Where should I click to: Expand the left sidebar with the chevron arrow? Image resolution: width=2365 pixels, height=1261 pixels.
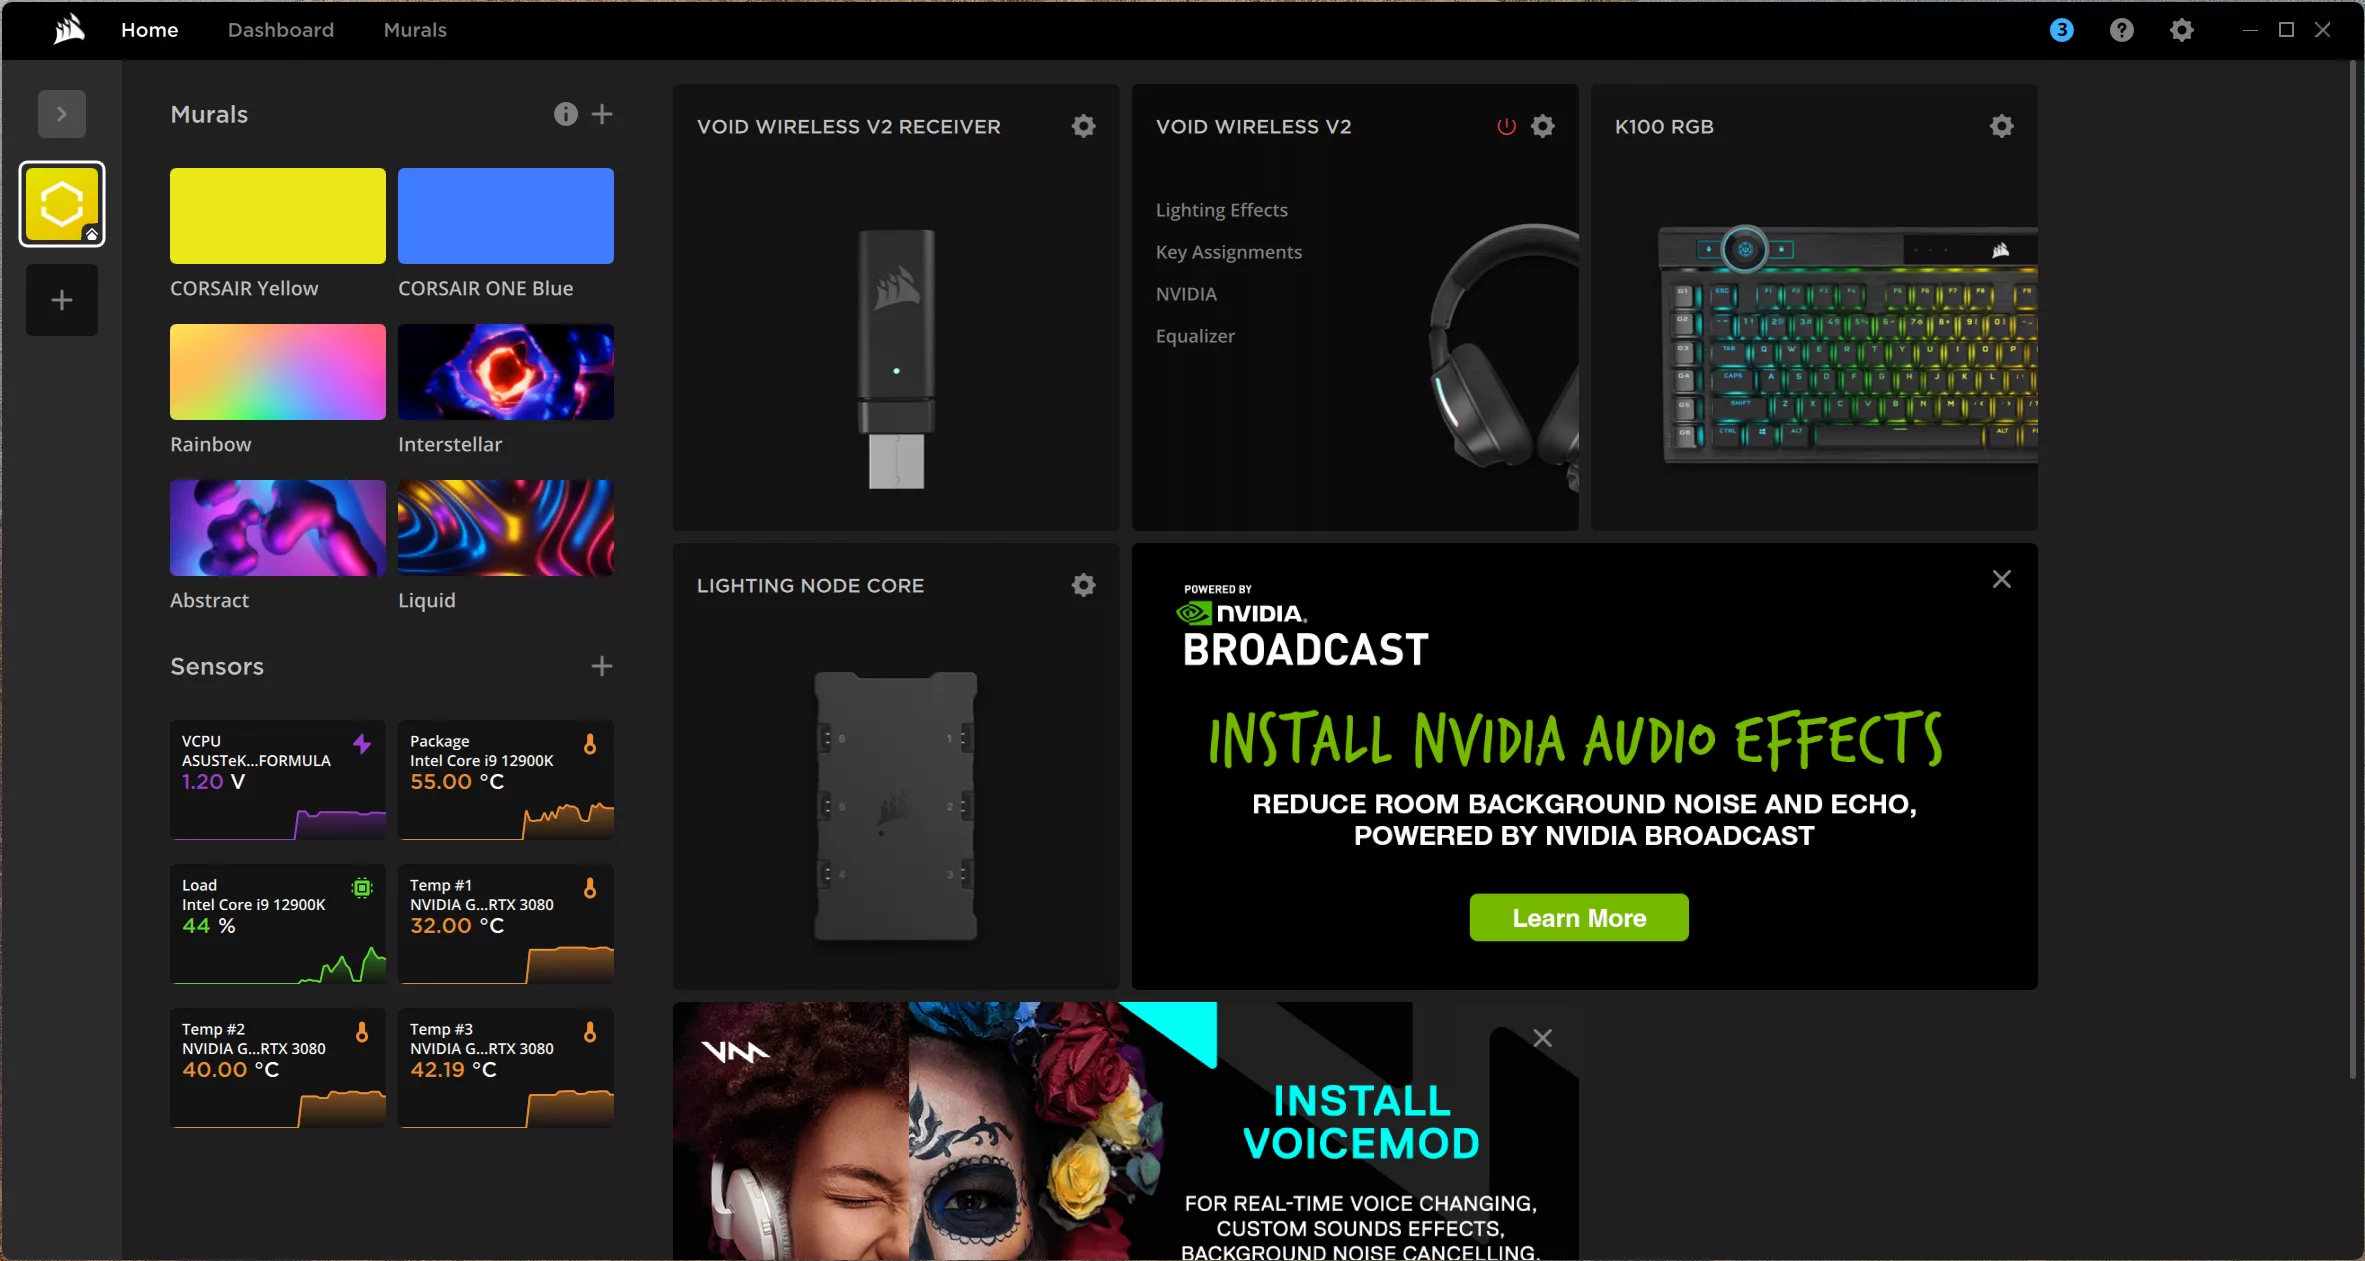(62, 114)
